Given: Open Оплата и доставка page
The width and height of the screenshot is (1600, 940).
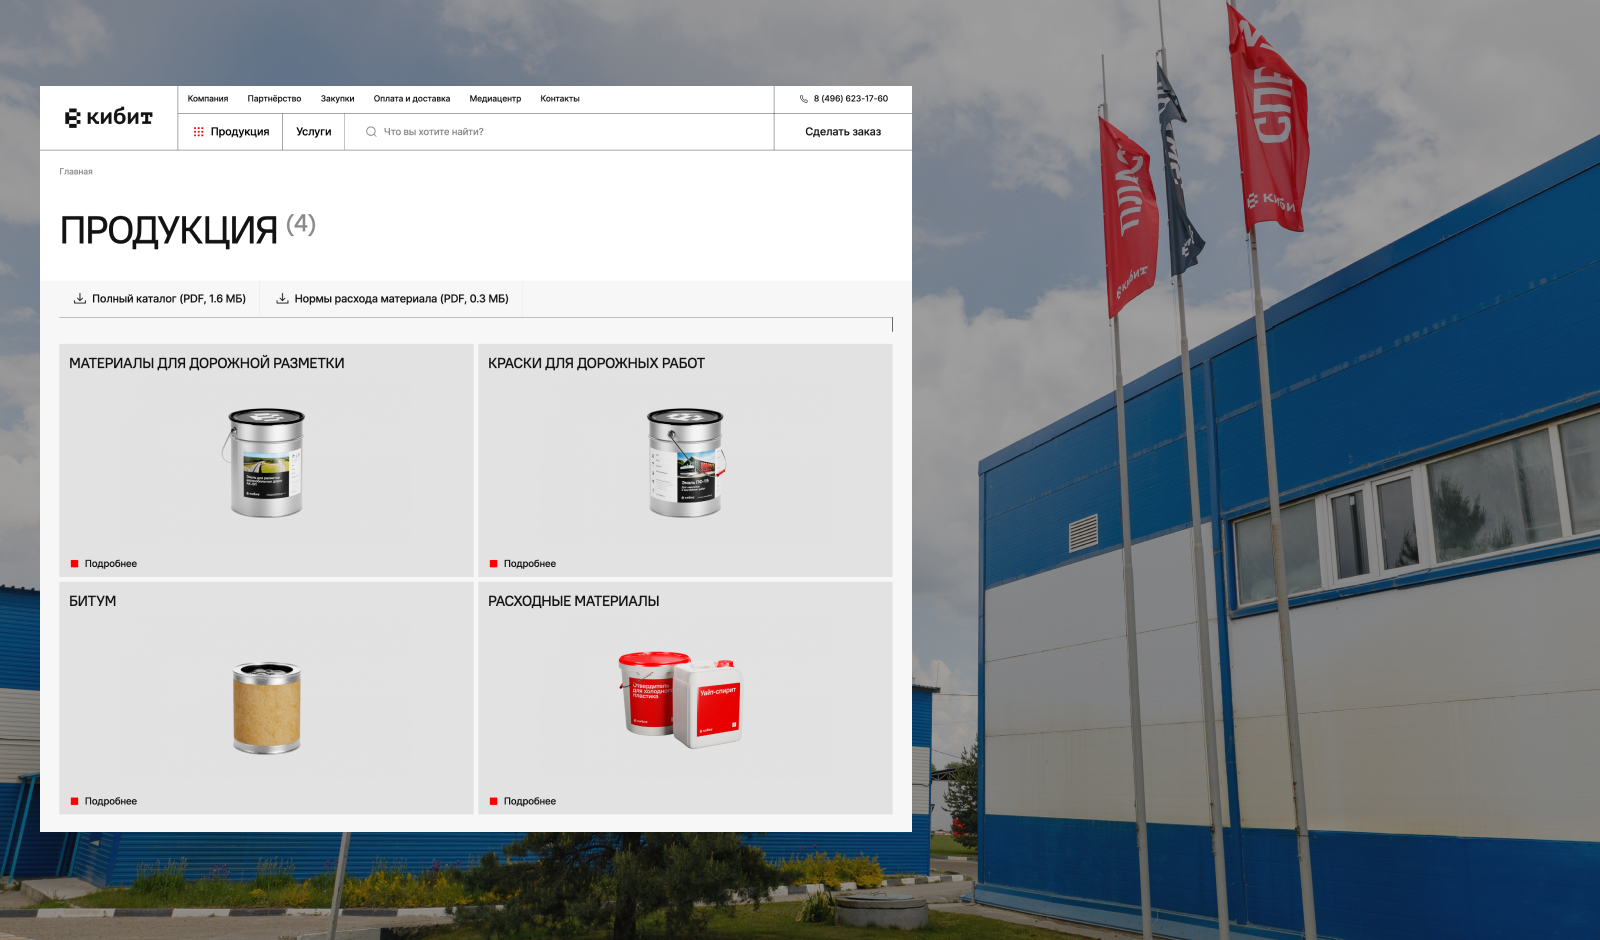Looking at the screenshot, I should 411,99.
